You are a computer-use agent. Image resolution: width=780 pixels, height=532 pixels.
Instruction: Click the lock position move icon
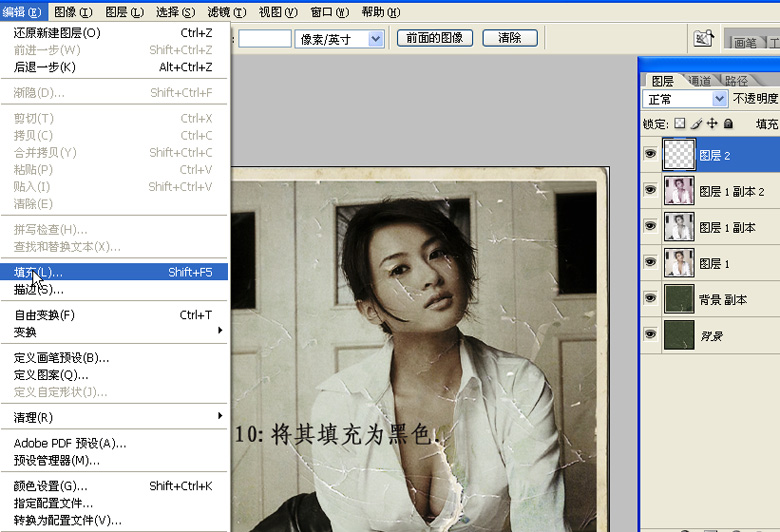coord(712,123)
